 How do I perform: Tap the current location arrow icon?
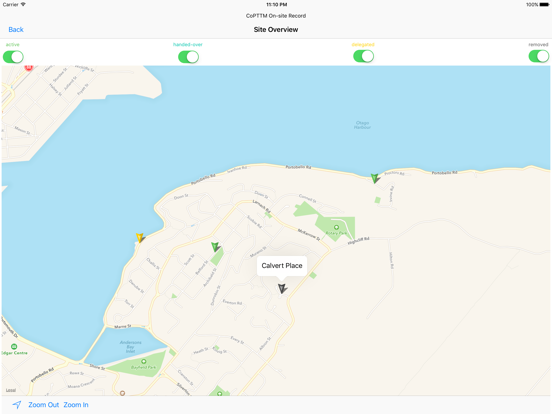17,405
